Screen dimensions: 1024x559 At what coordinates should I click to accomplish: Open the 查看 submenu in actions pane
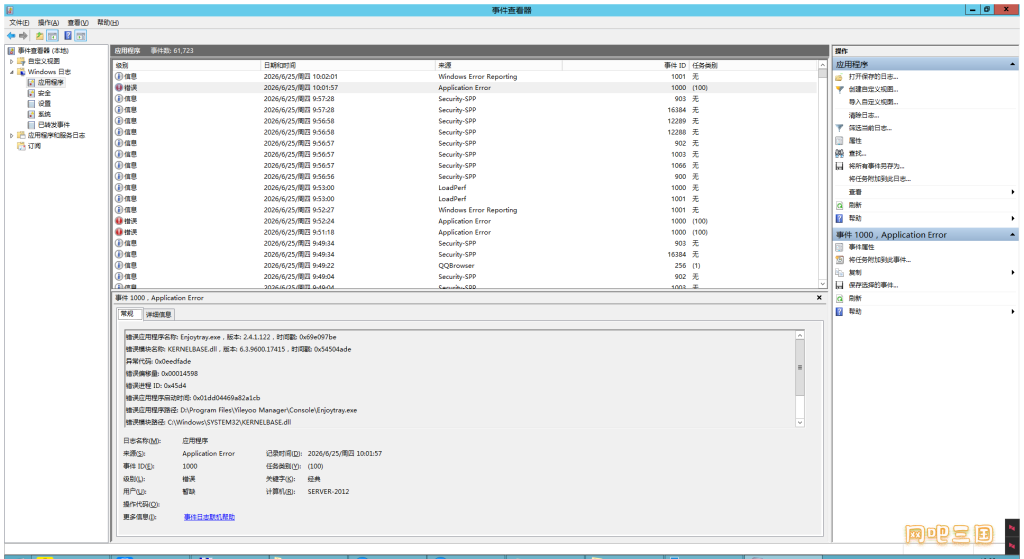[x=855, y=192]
